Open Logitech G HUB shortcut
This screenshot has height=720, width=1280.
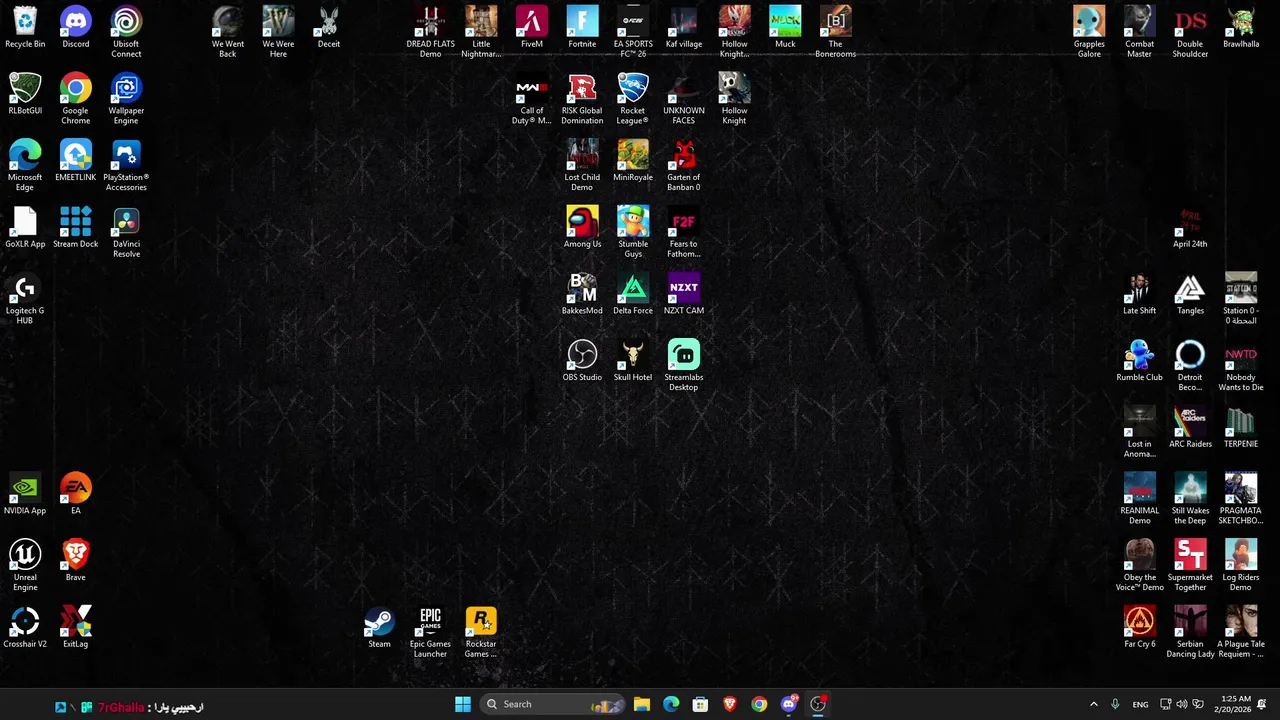pos(25,299)
